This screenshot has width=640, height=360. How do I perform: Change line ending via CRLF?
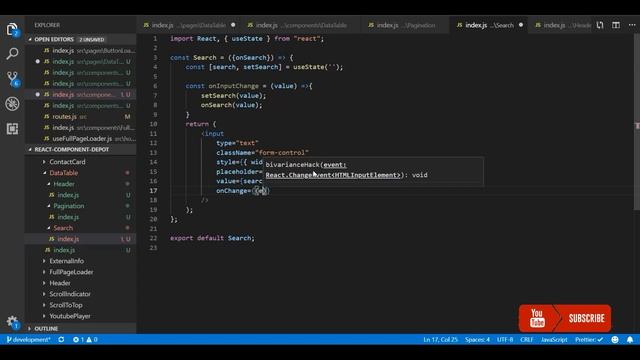coord(527,340)
